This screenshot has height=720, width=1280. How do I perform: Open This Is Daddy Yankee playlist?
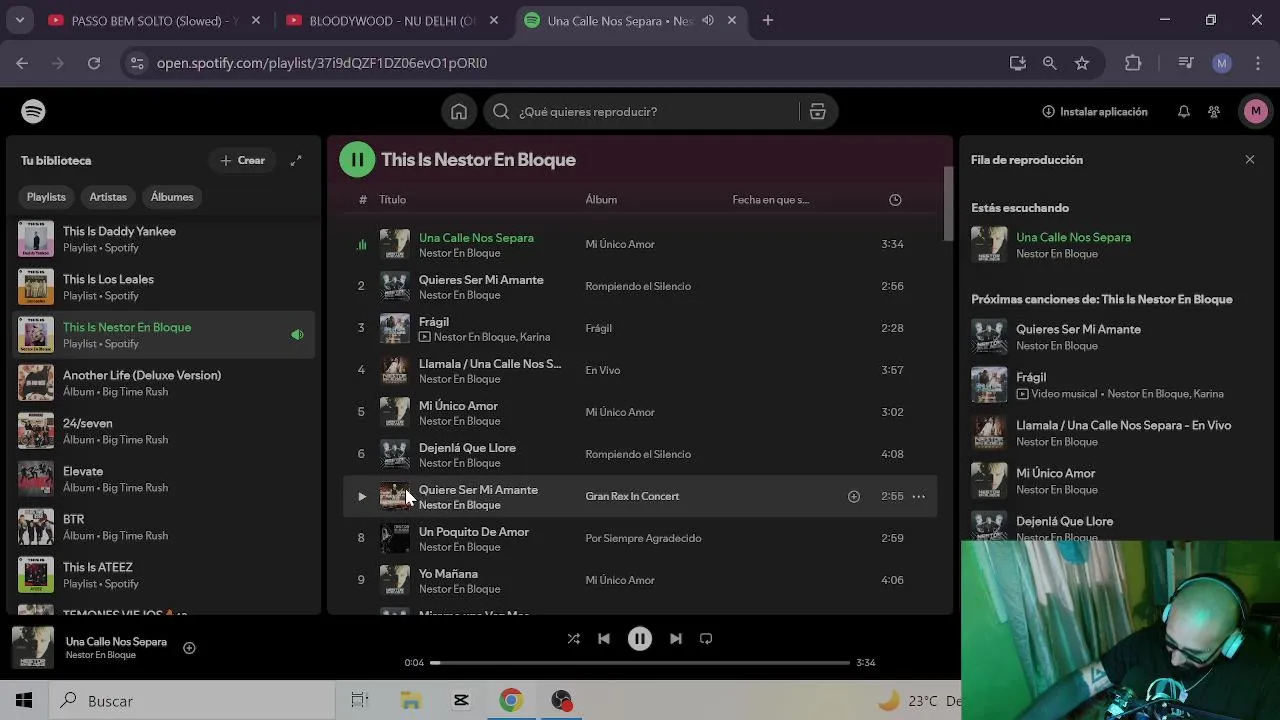pyautogui.click(x=161, y=239)
